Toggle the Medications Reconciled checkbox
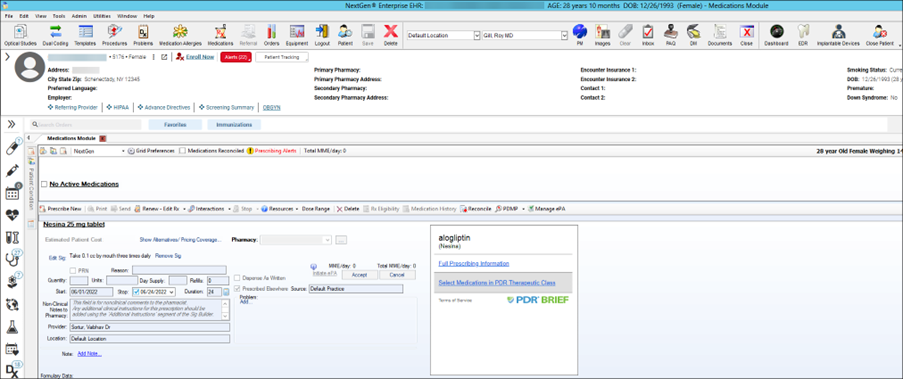Image resolution: width=903 pixels, height=379 pixels. click(183, 150)
